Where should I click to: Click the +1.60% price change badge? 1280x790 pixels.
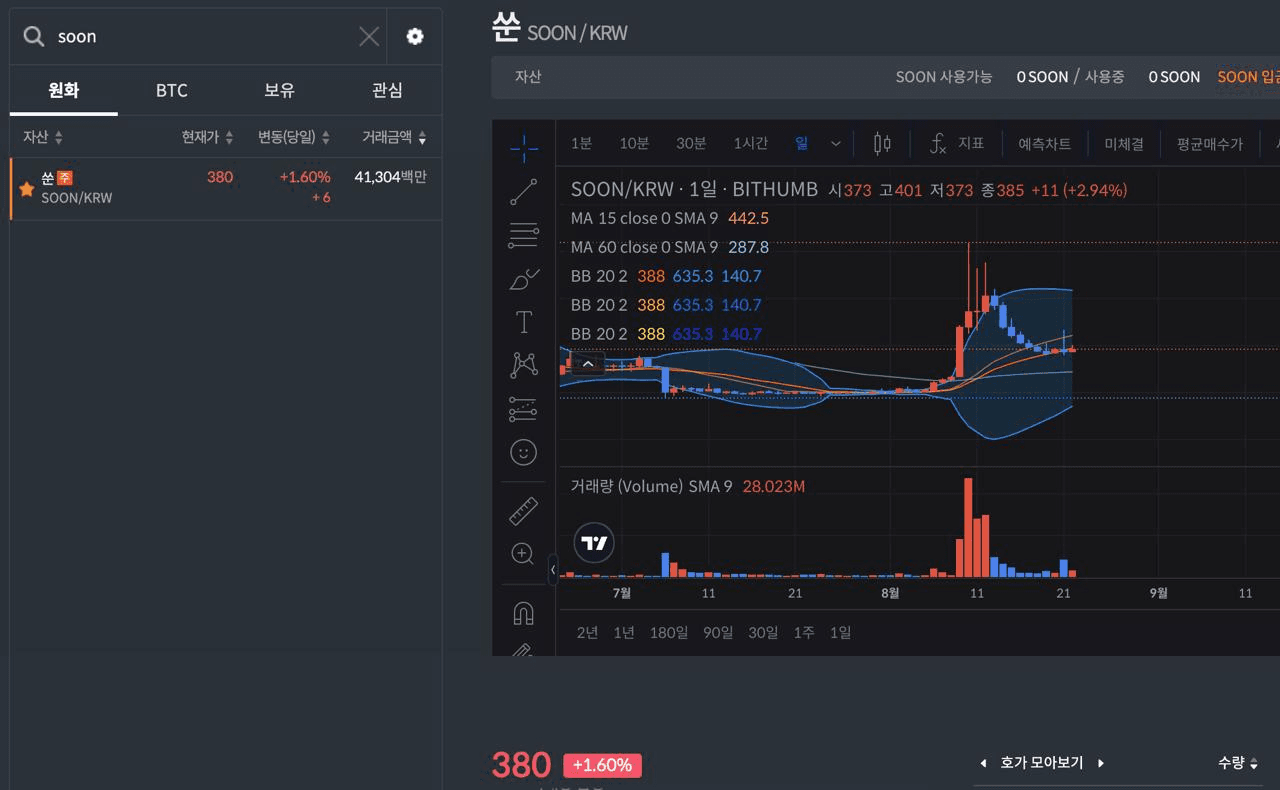[x=602, y=765]
